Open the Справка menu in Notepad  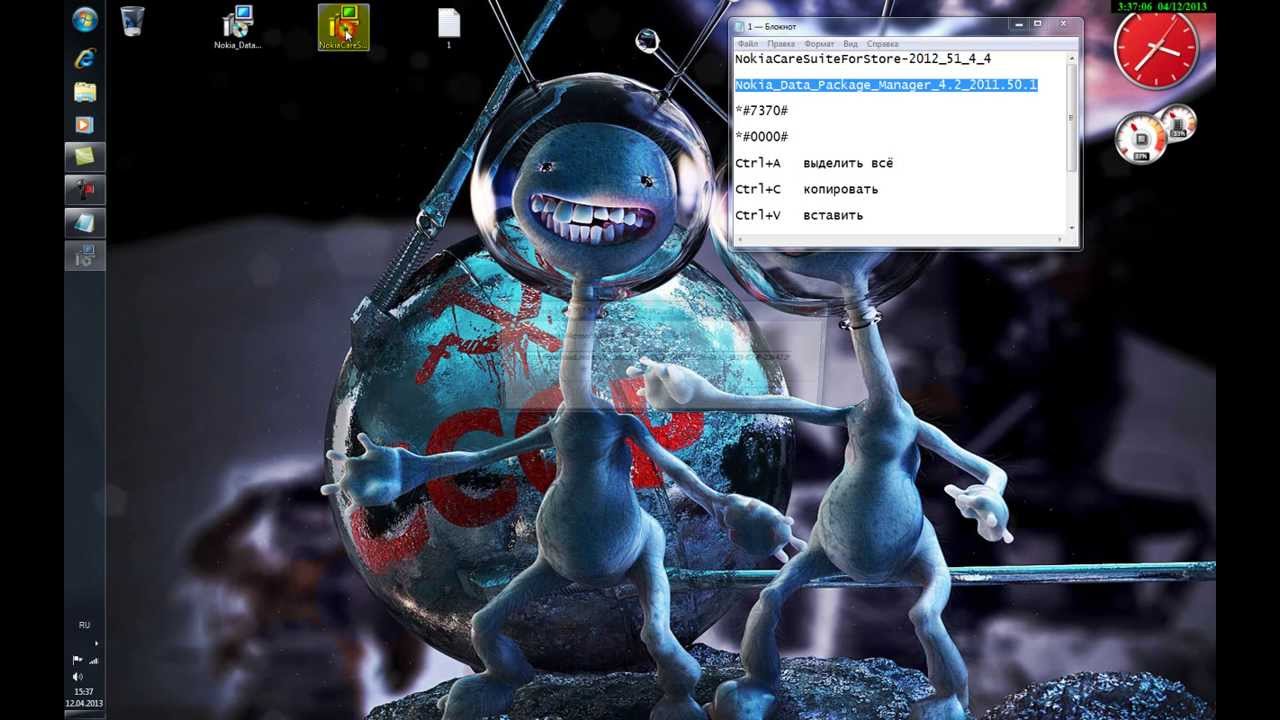pyautogui.click(x=882, y=44)
